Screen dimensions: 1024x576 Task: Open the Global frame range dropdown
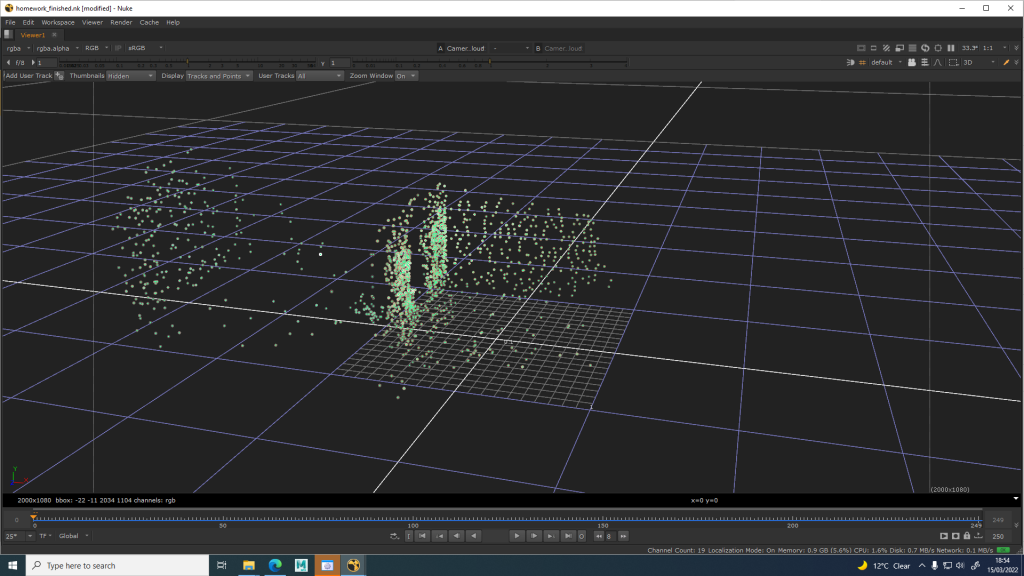coord(73,536)
